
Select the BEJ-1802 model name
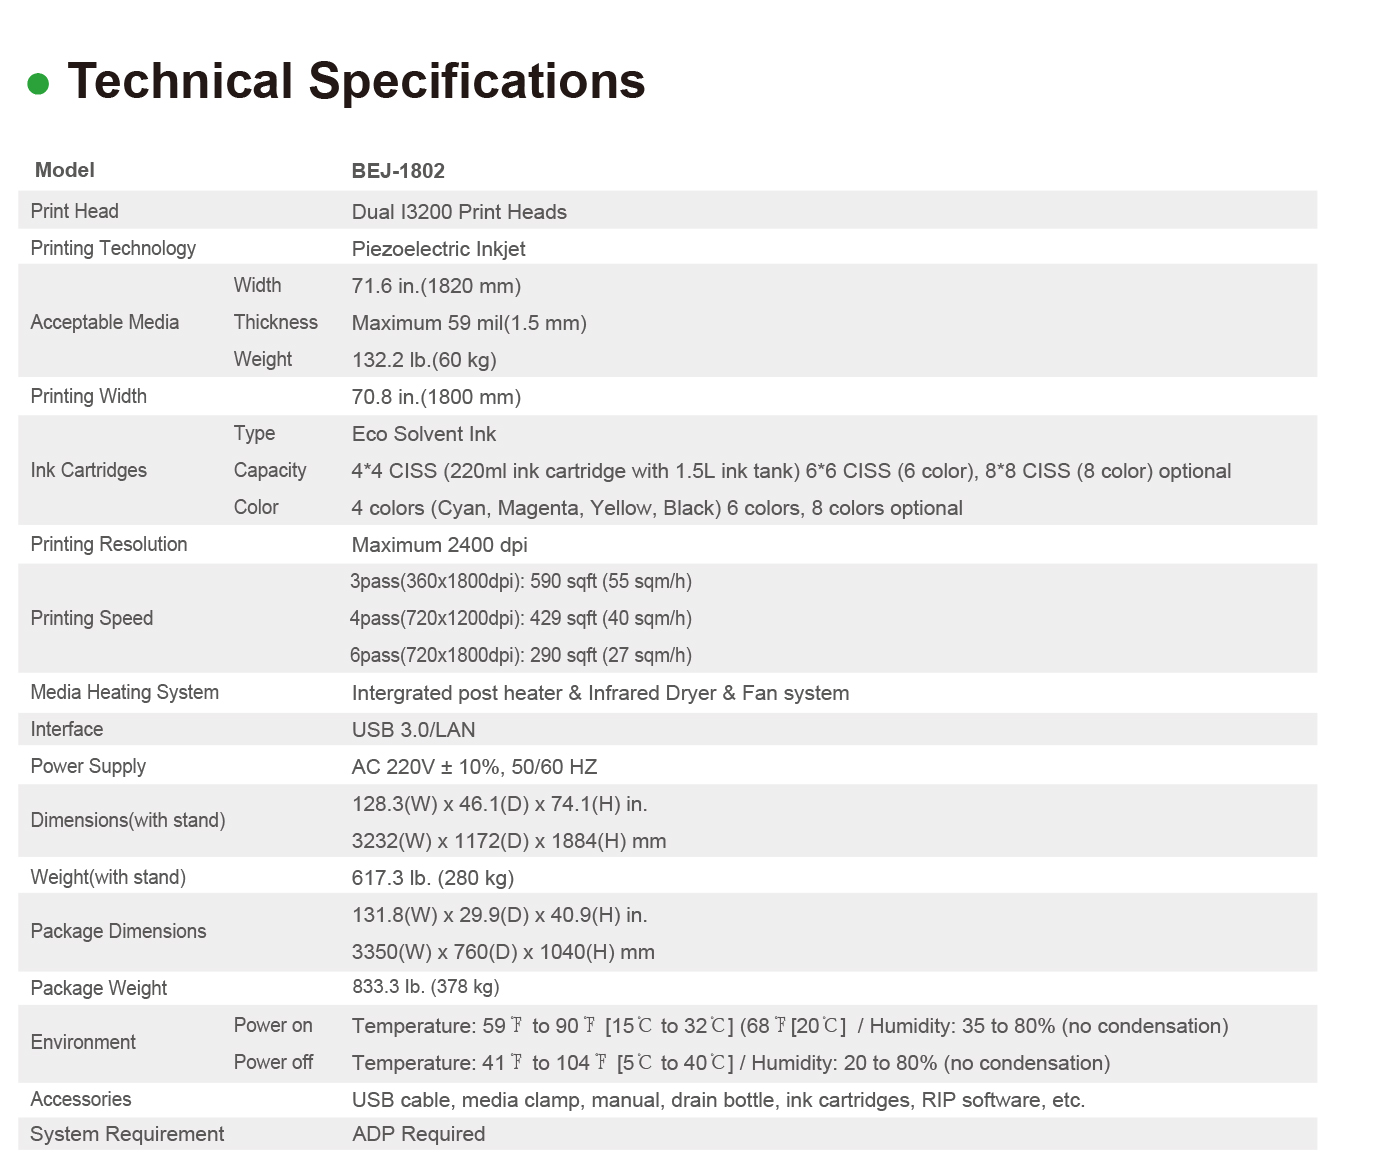pos(398,171)
